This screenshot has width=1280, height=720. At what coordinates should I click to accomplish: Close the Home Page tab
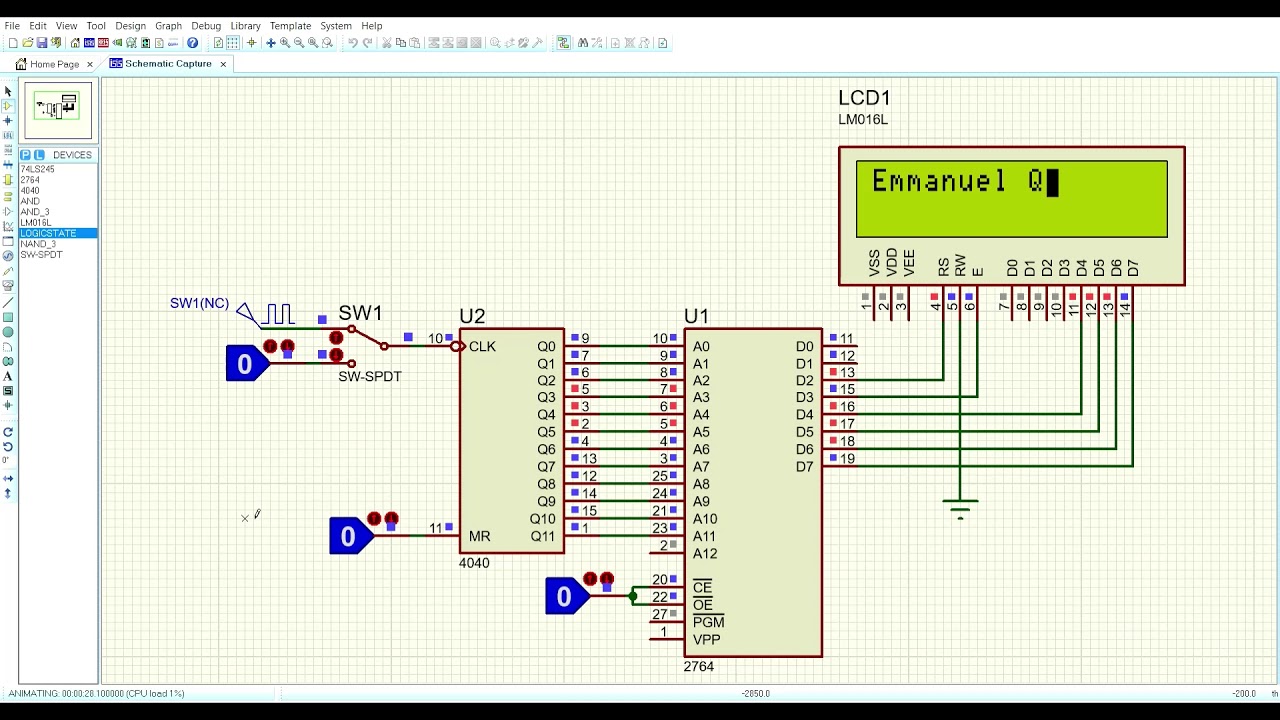coord(89,64)
